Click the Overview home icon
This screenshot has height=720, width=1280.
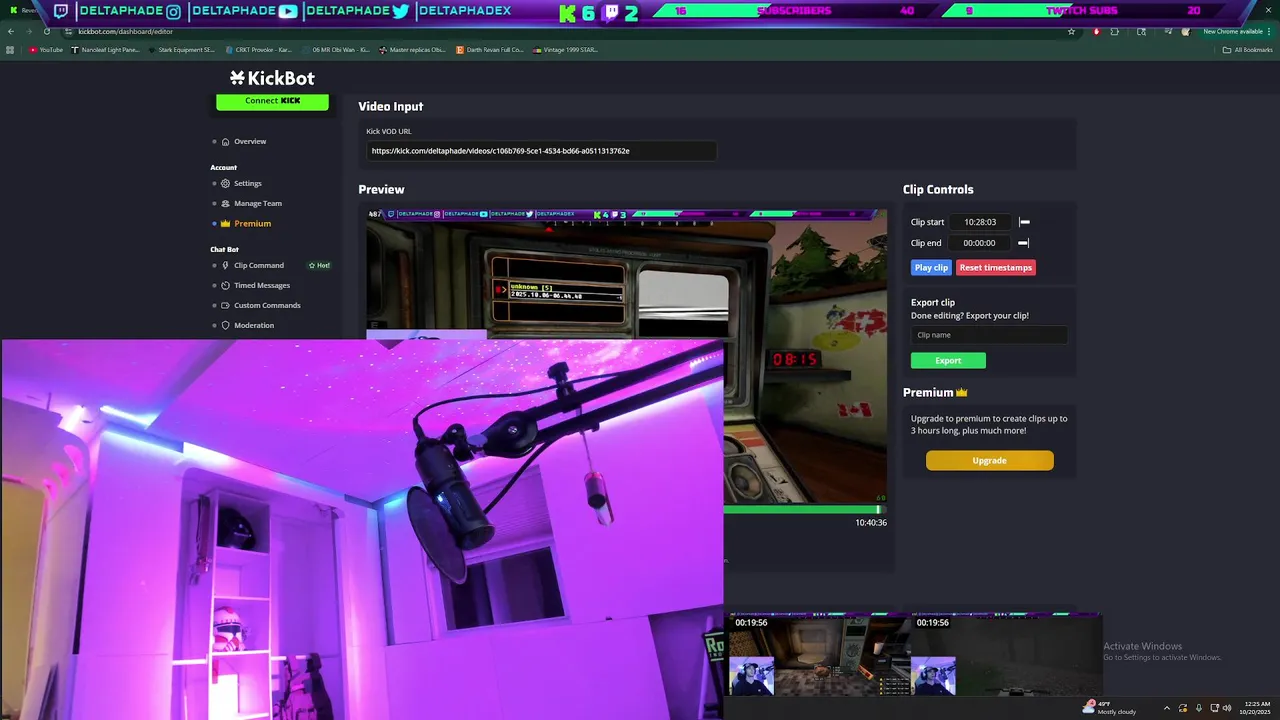pyautogui.click(x=226, y=142)
